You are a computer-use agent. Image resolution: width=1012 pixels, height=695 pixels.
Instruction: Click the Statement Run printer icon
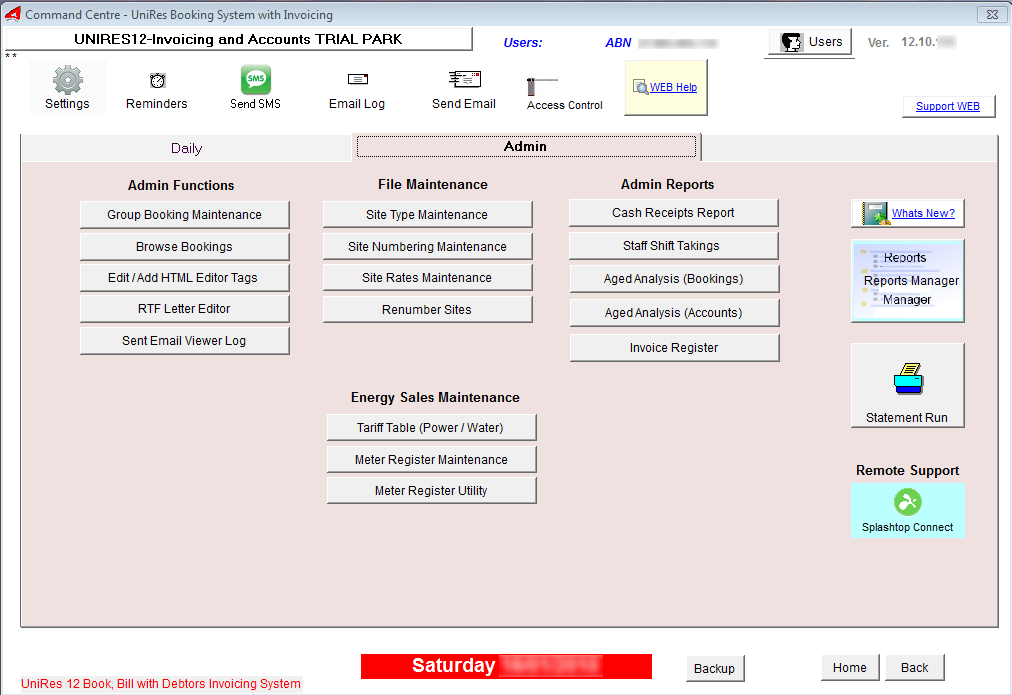[x=909, y=379]
